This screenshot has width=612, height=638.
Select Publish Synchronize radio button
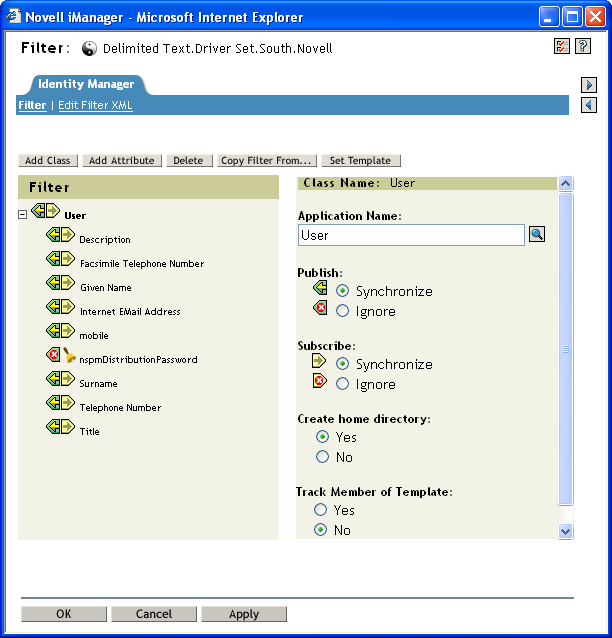(342, 291)
